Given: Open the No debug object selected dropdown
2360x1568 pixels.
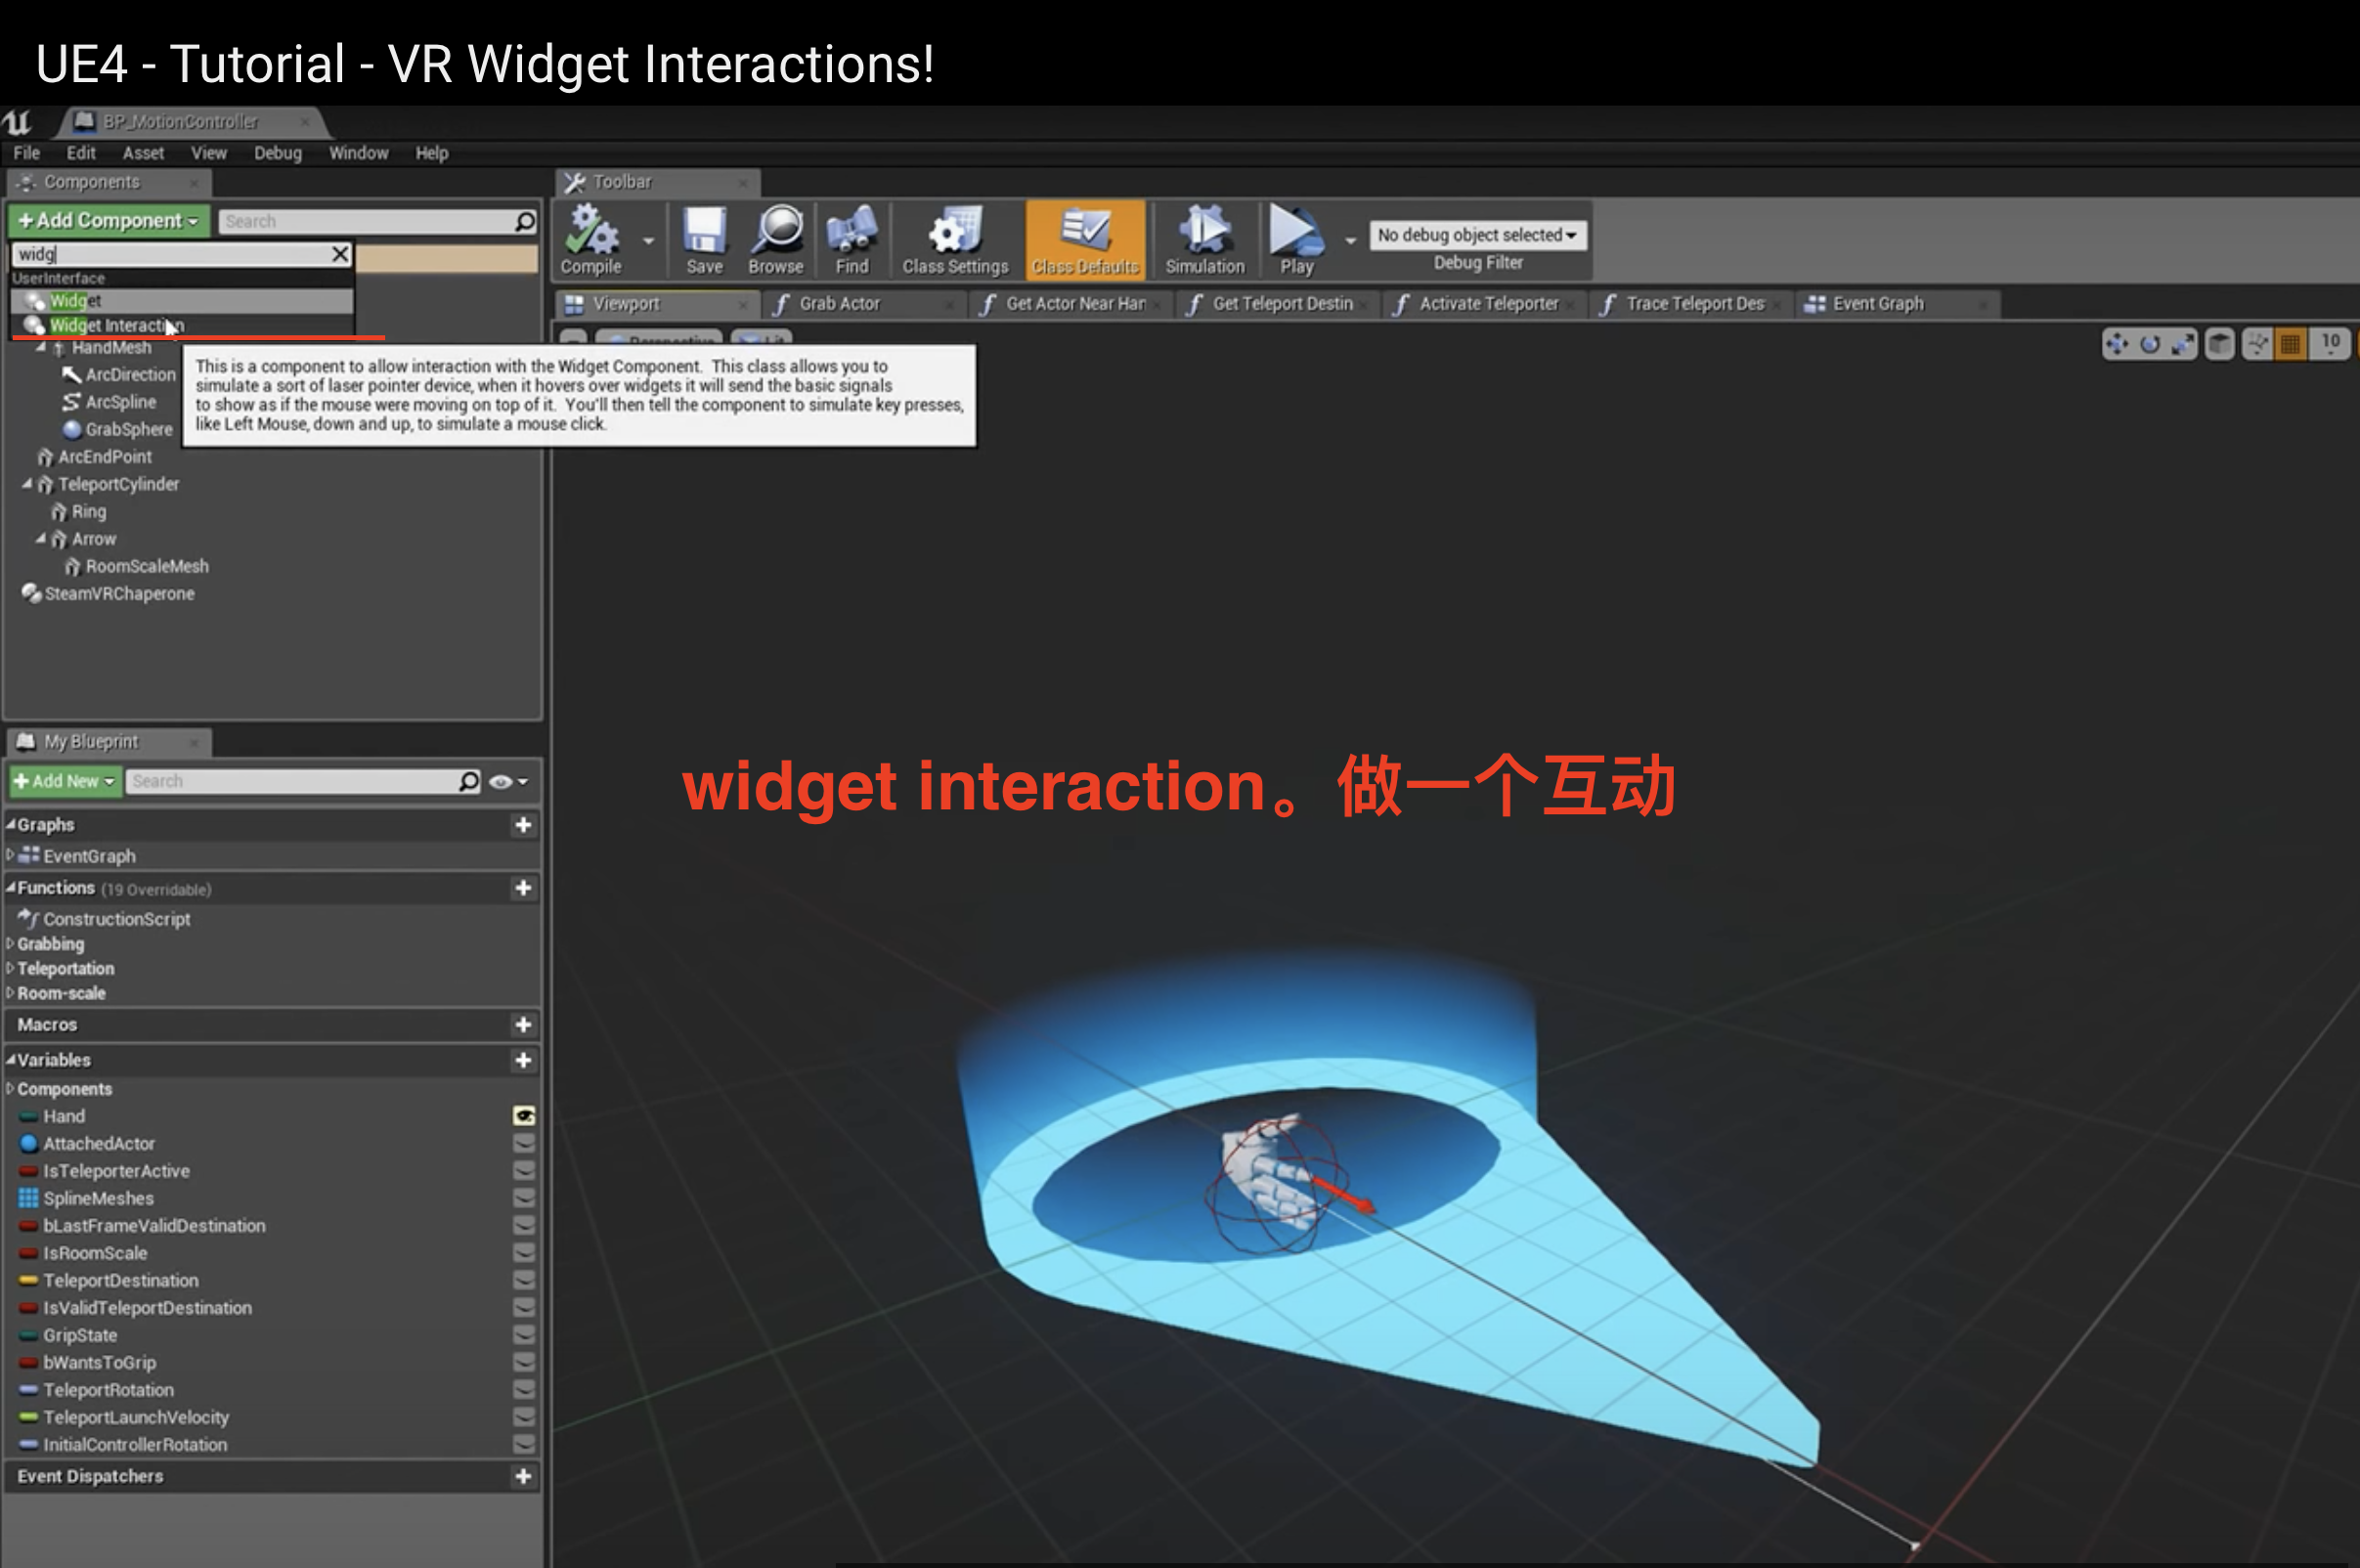Looking at the screenshot, I should click(x=1478, y=234).
